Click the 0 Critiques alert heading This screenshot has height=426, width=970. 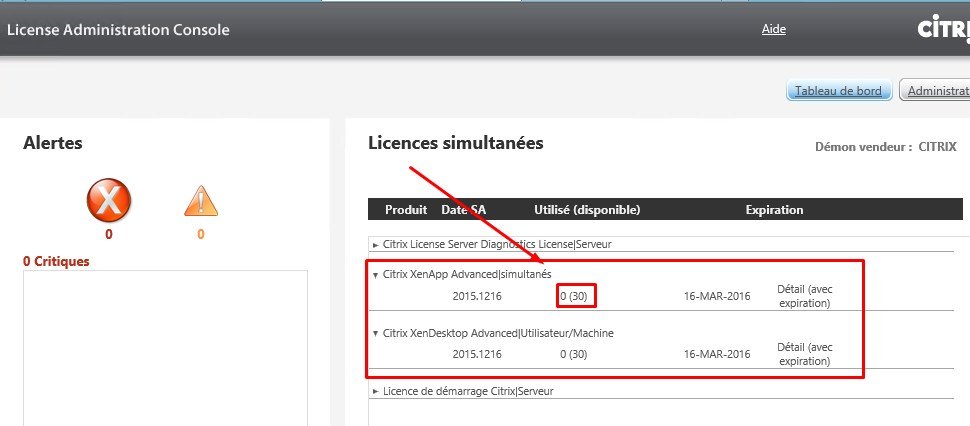[56, 262]
